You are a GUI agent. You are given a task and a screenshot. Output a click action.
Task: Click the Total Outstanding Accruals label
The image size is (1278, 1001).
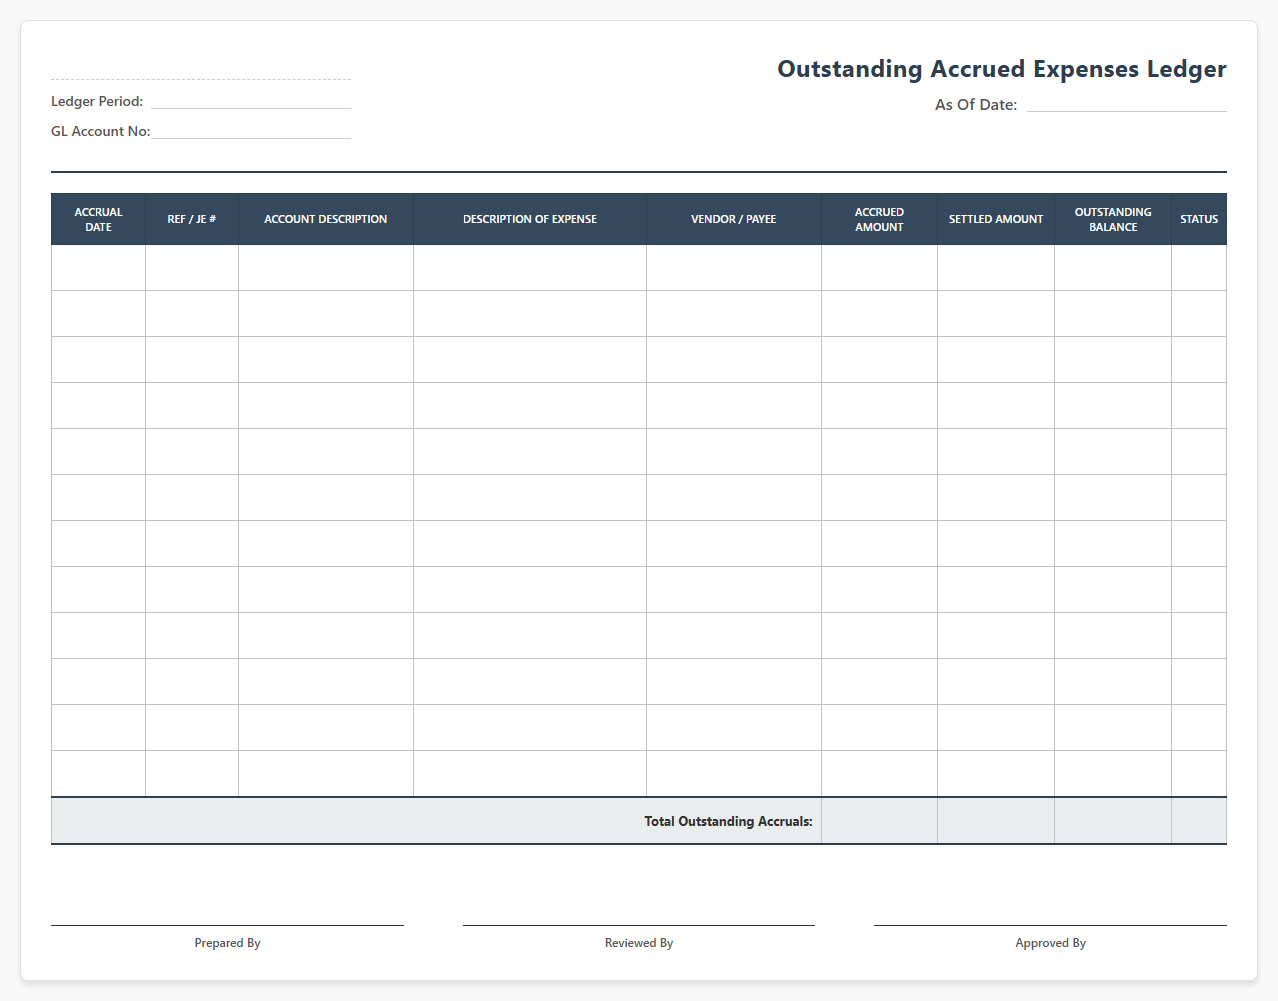pyautogui.click(x=728, y=821)
